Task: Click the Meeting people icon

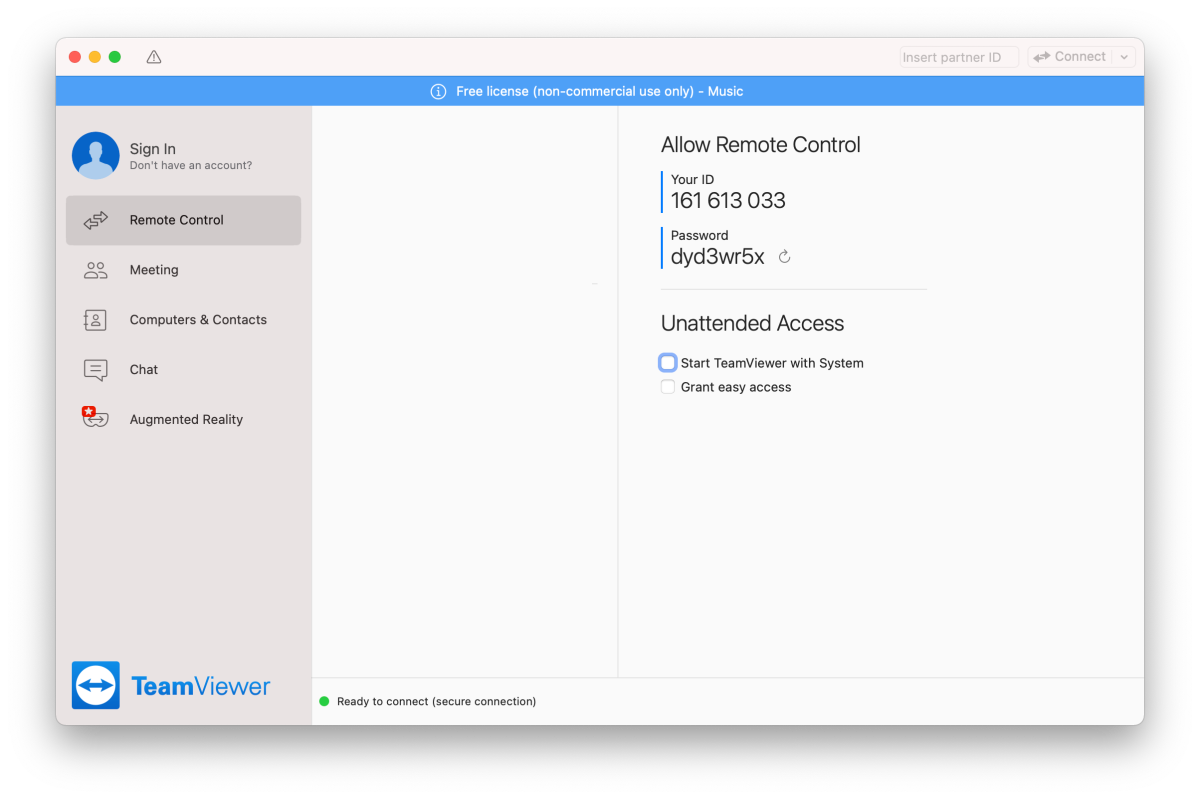Action: coord(96,270)
